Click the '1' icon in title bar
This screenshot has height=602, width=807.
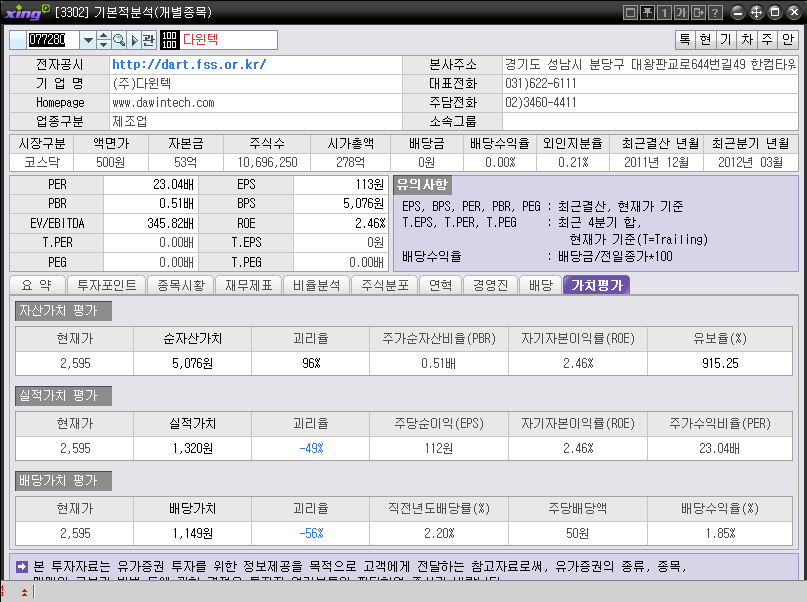click(664, 12)
